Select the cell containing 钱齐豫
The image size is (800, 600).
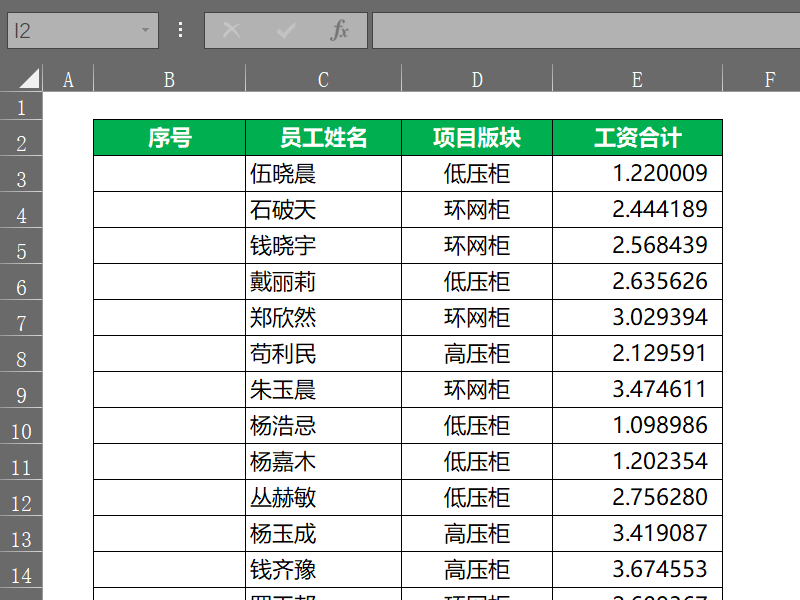323,569
